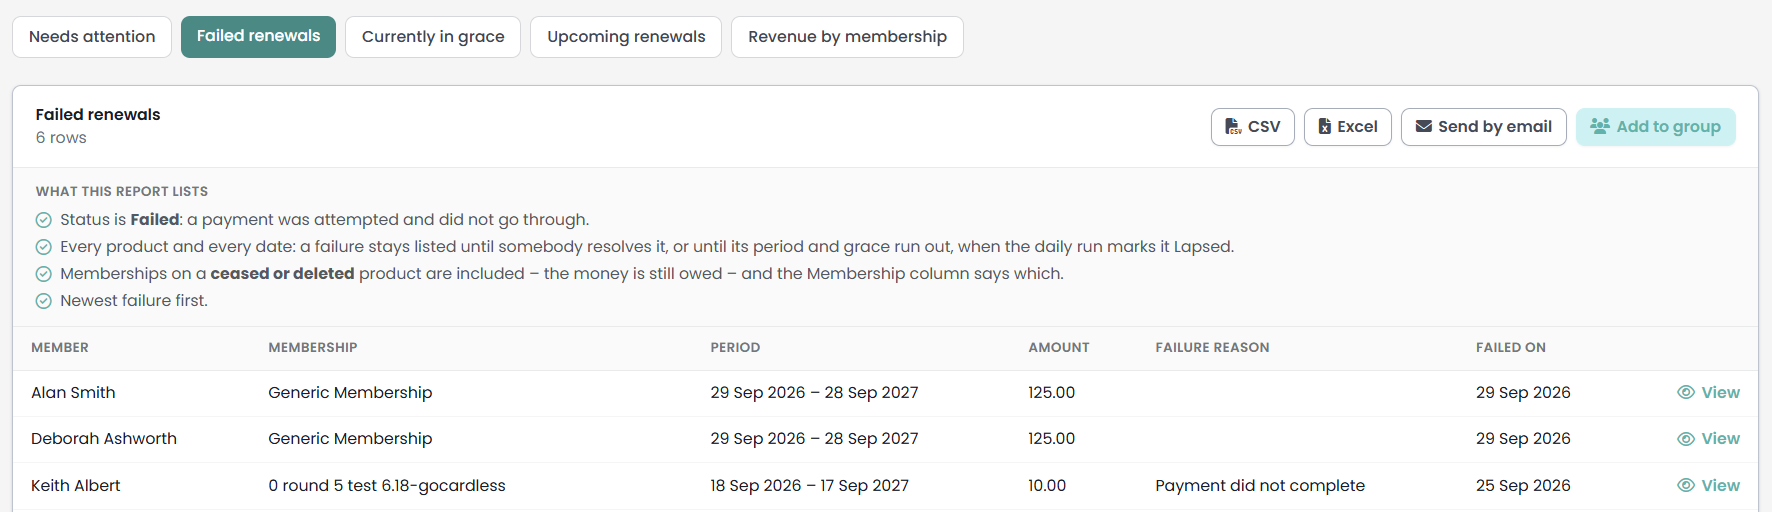1772x512 pixels.
Task: Click '0 round 5 test 6.18-gocardless' membership
Action: pos(387,486)
